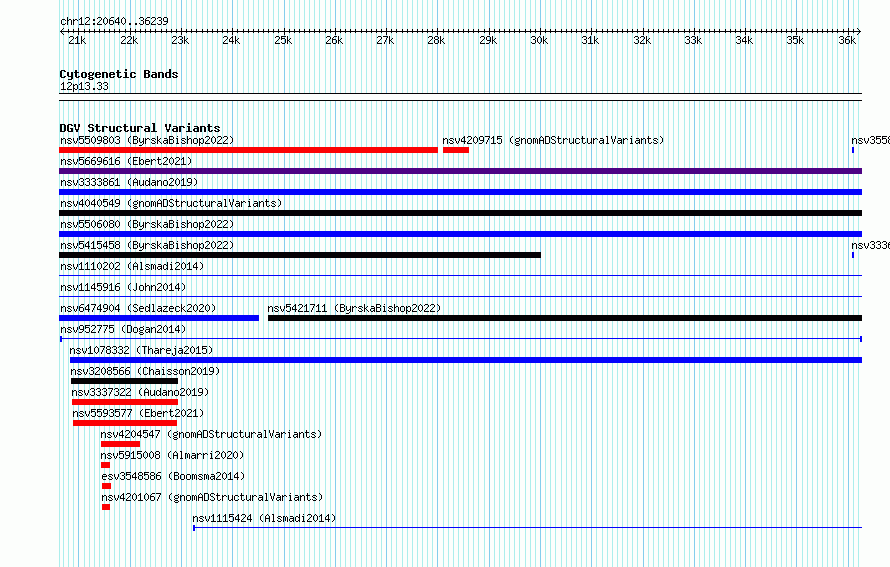Open the nsv1115424 (Alsmadi2014) label

265,518
